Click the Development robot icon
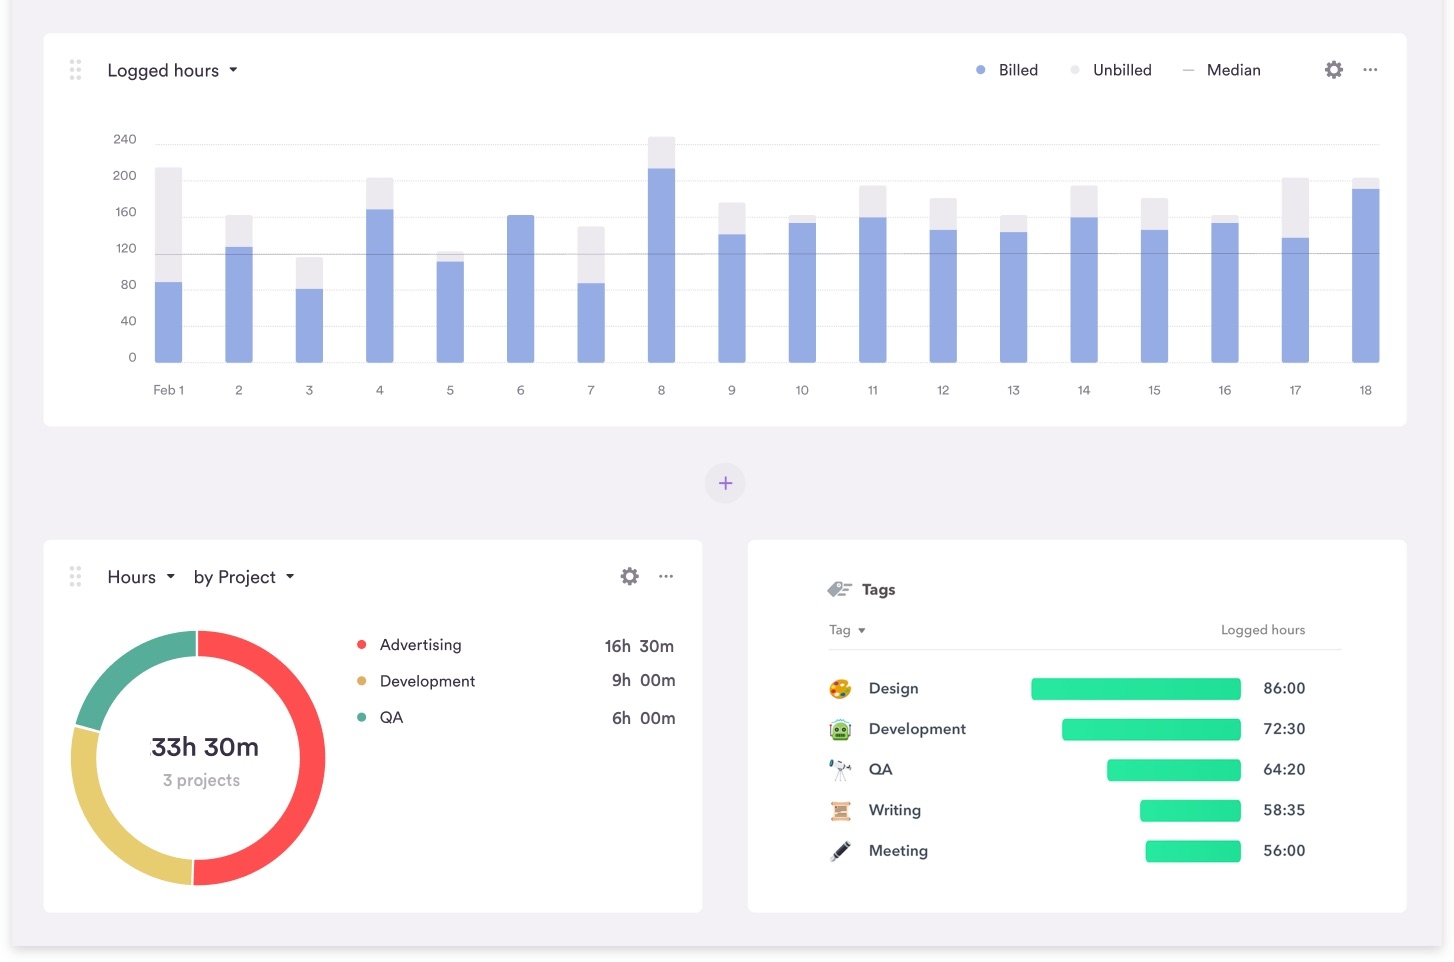 [840, 729]
